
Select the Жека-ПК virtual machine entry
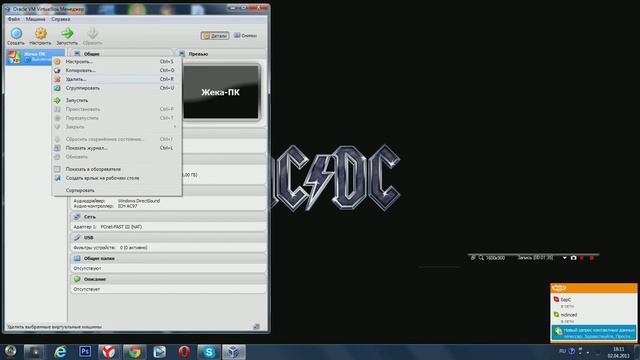pos(35,57)
